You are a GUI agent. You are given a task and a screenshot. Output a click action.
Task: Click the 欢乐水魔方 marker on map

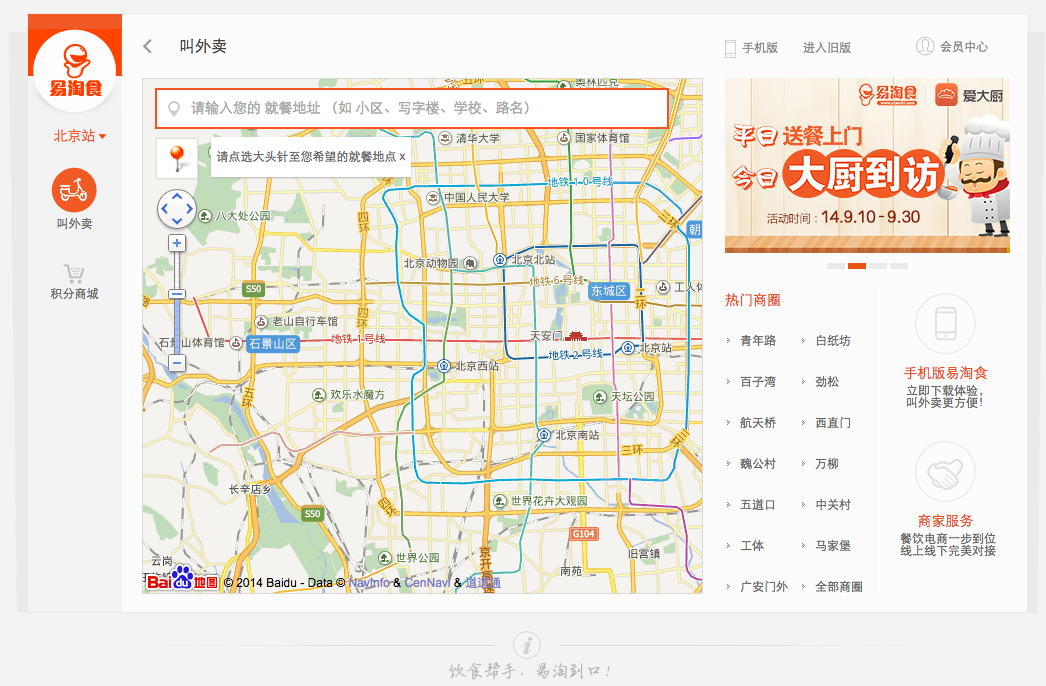[319, 395]
